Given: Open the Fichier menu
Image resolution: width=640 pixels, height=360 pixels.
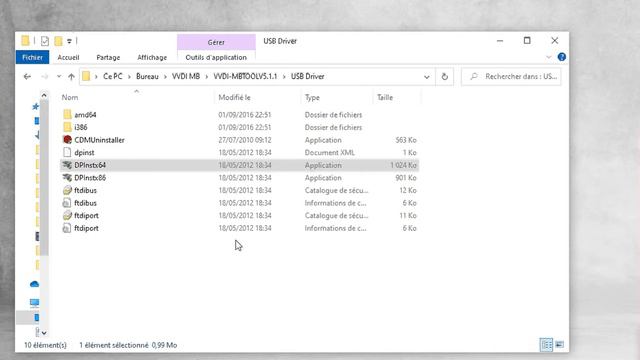Looking at the screenshot, I should [x=32, y=57].
